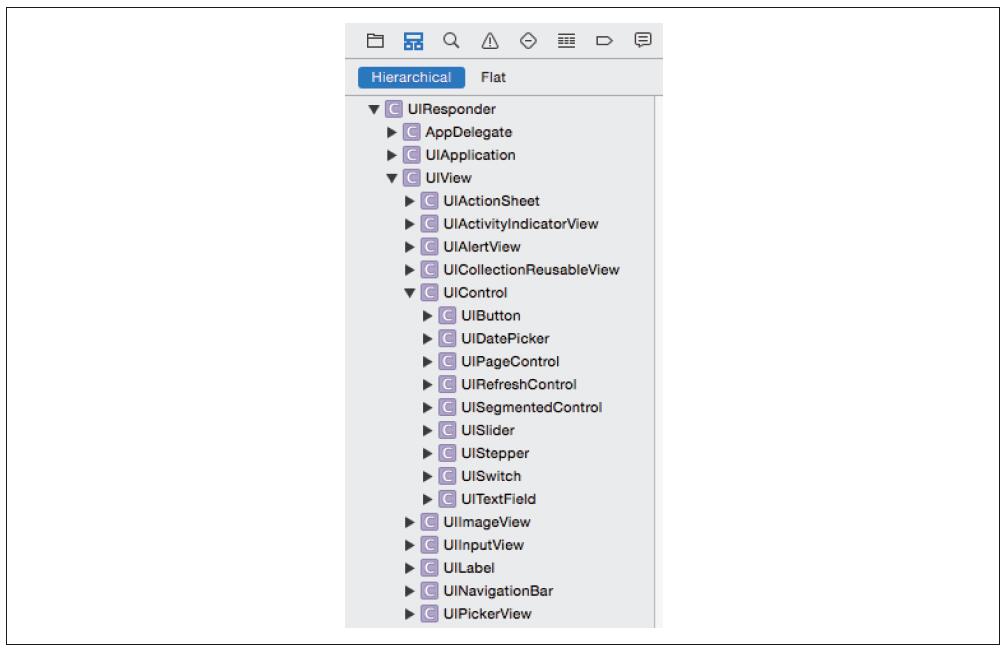This screenshot has width=1004, height=651.
Task: Select the UICollectionReusableView class name
Action: click(531, 270)
